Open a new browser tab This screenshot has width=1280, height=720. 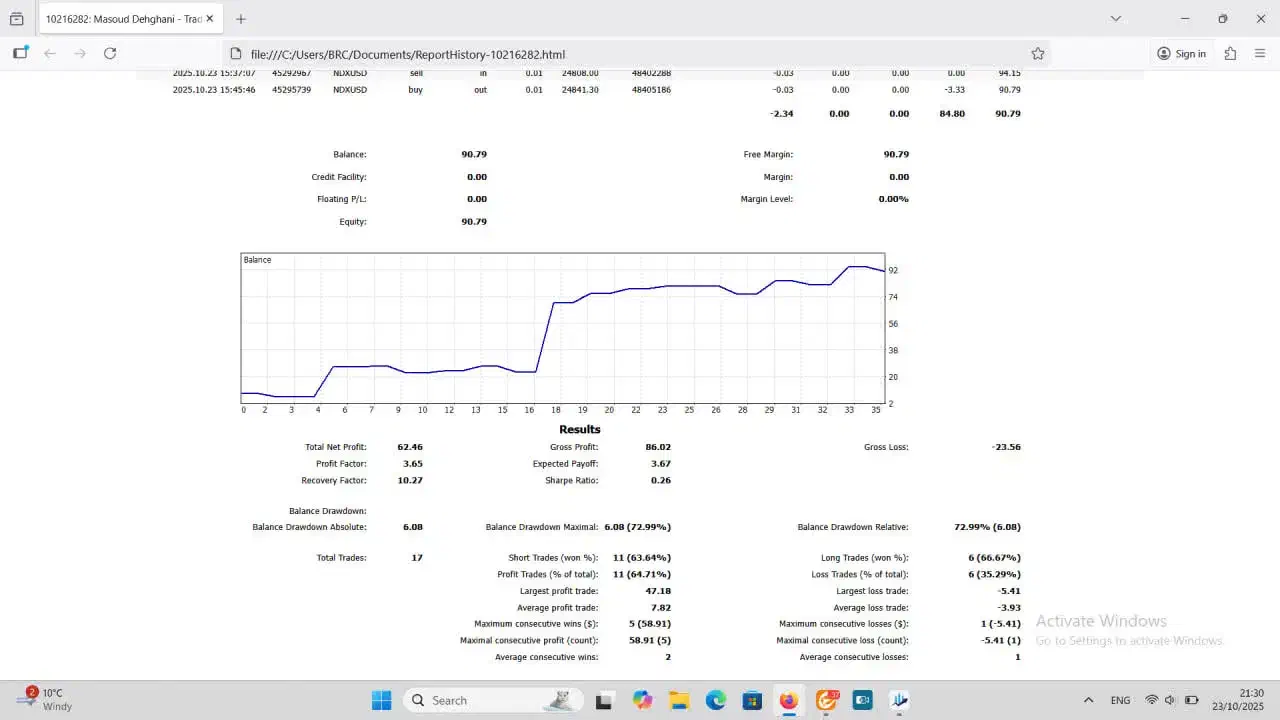click(240, 19)
